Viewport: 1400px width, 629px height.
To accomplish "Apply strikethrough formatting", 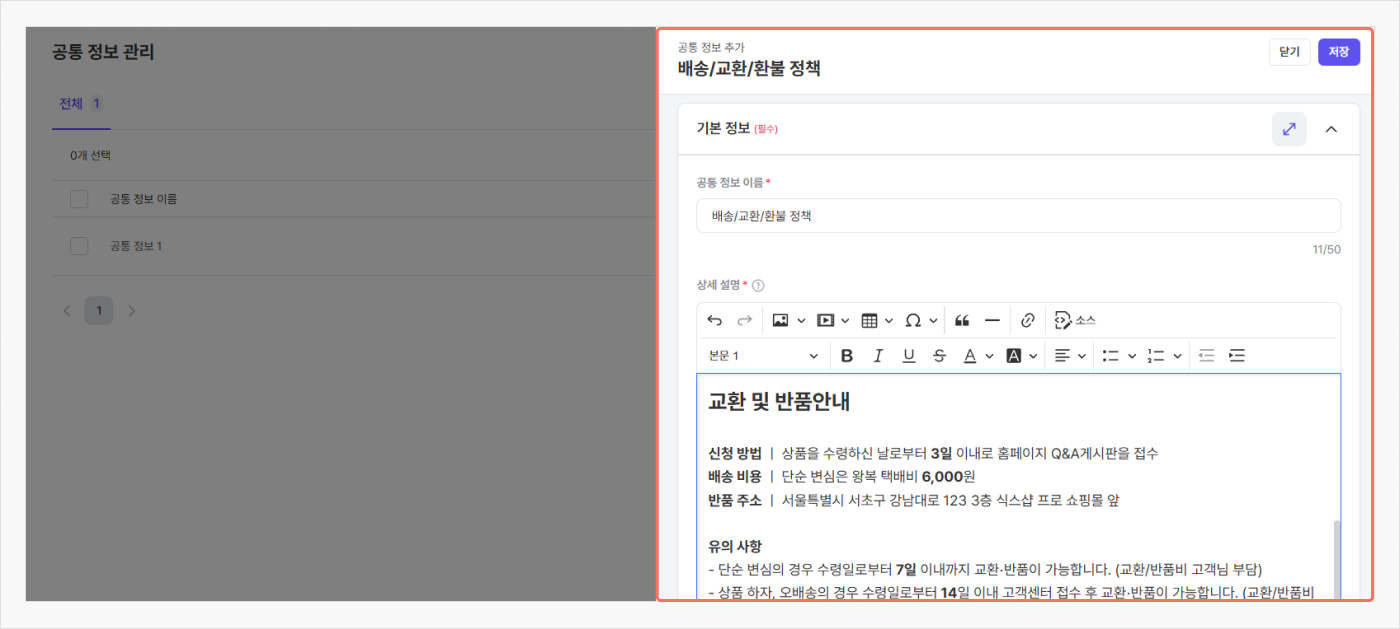I will click(x=939, y=356).
